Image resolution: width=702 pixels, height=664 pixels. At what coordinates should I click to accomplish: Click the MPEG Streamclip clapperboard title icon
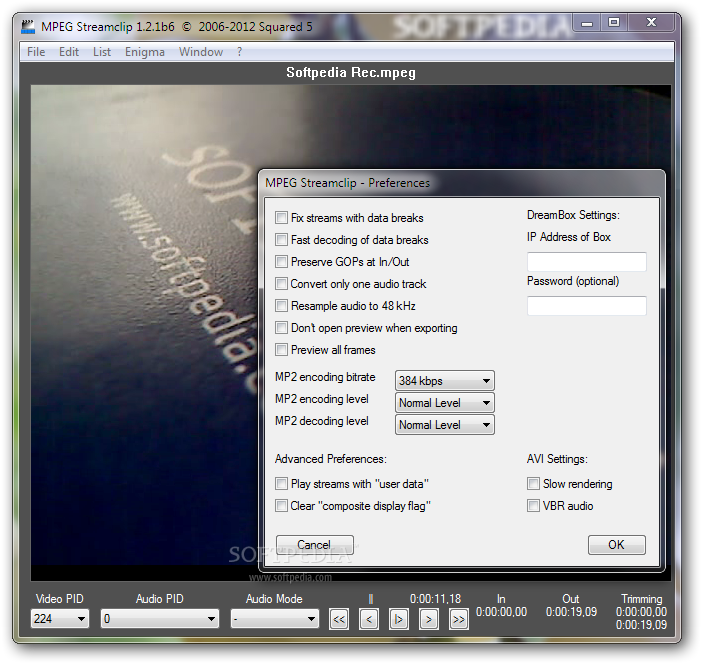pyautogui.click(x=28, y=27)
